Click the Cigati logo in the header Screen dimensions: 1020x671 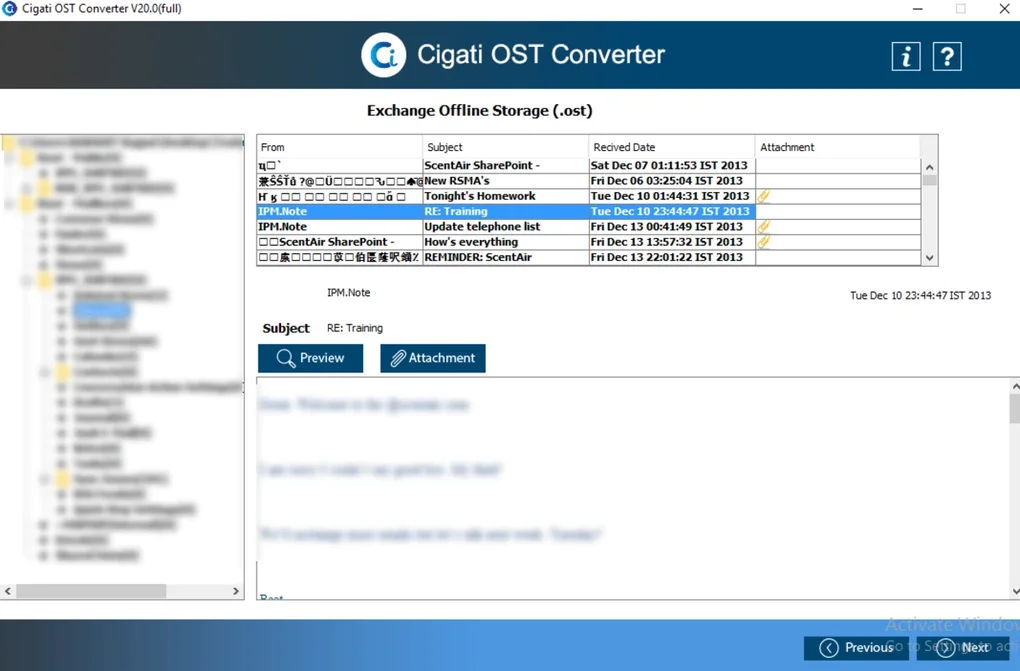[384, 55]
